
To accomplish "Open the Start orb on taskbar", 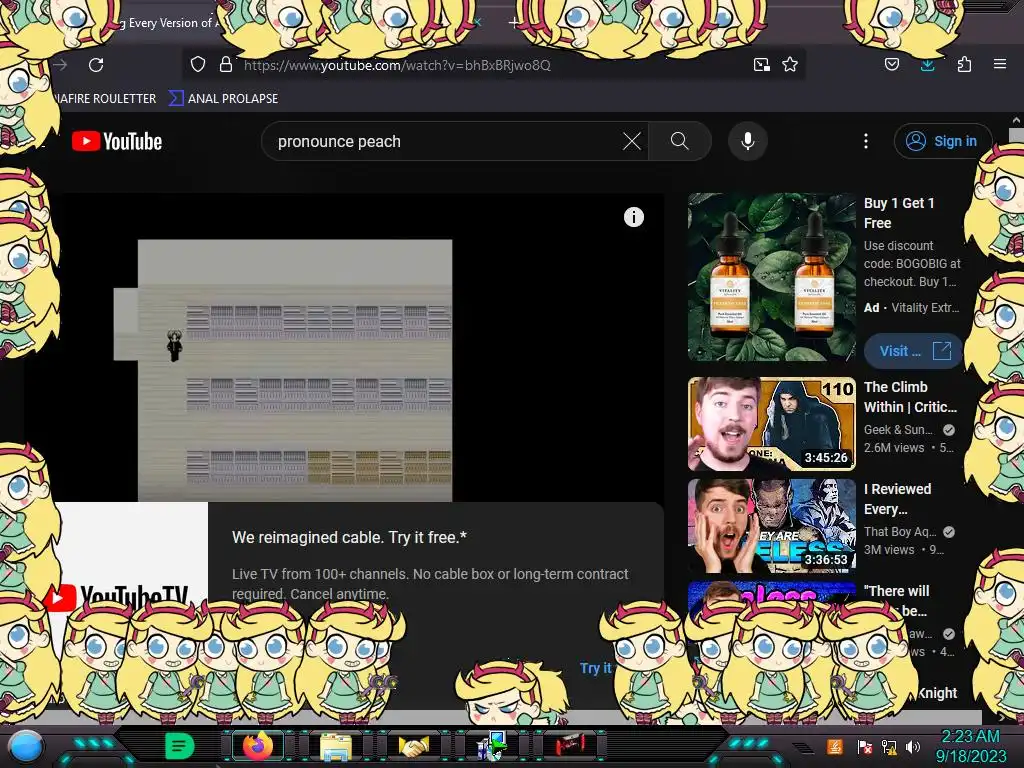I will 26,746.
